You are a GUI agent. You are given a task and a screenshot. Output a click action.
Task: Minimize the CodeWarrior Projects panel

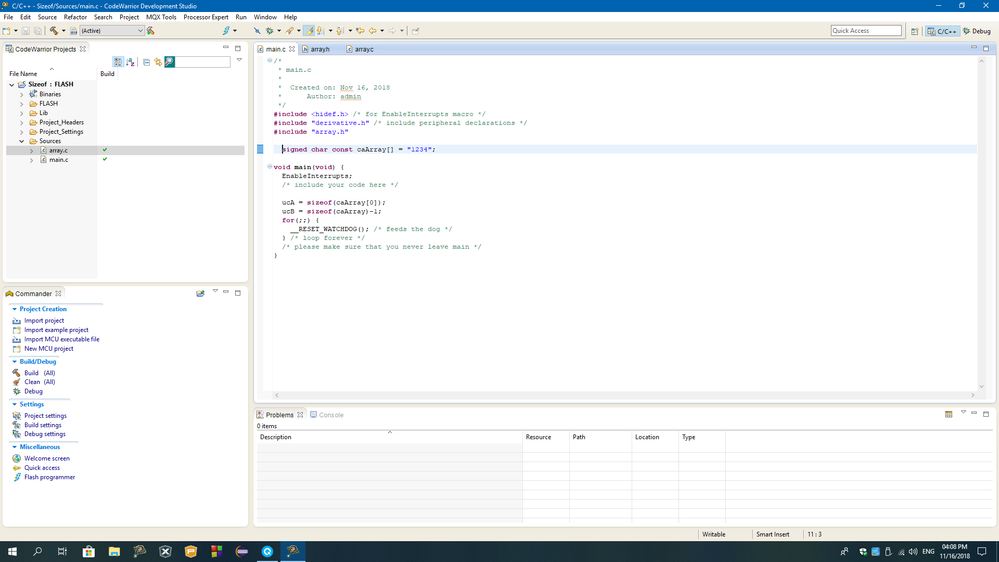[226, 48]
